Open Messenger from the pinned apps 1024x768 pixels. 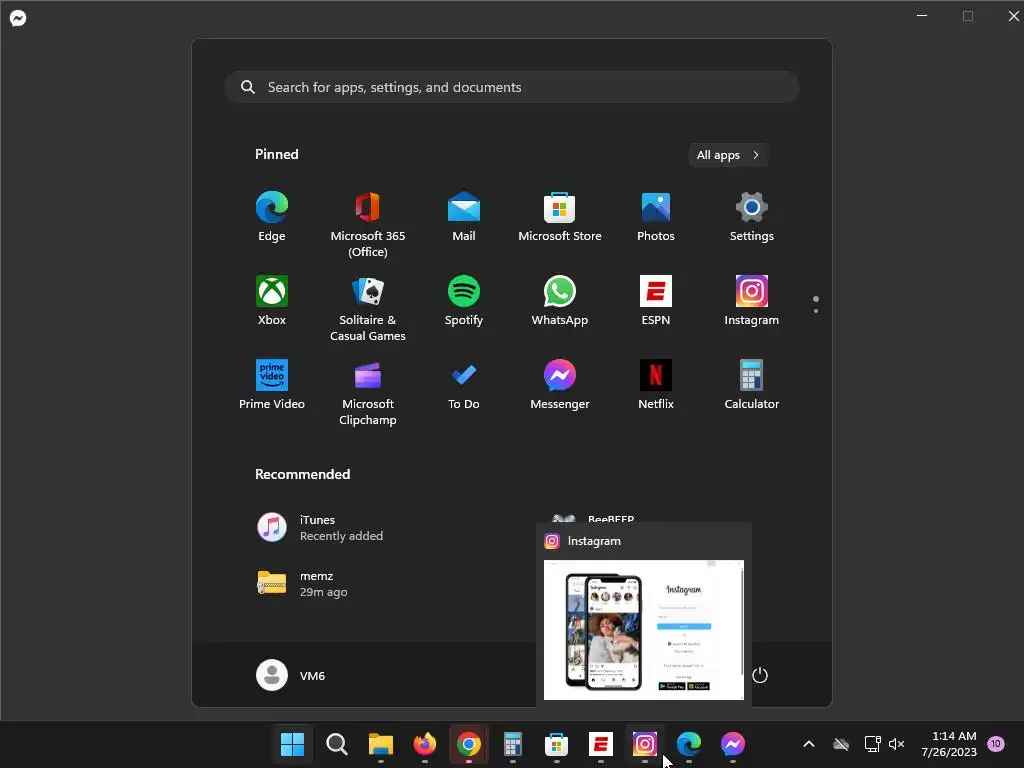pyautogui.click(x=560, y=385)
